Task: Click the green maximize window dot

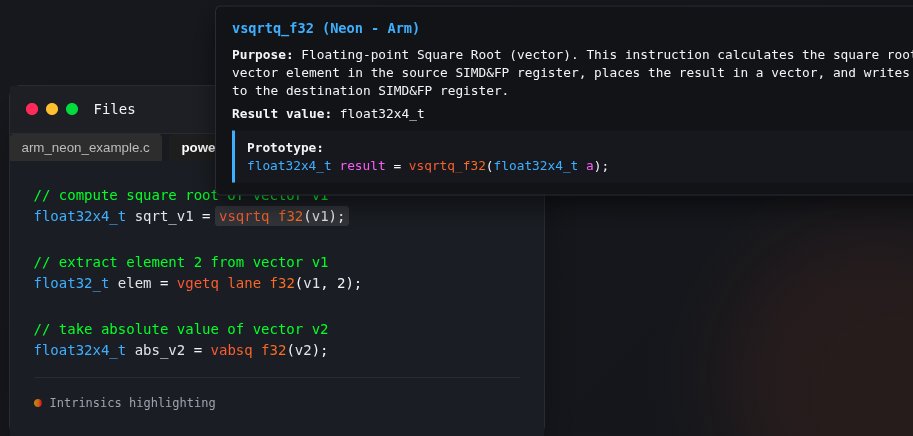Action: click(x=72, y=109)
